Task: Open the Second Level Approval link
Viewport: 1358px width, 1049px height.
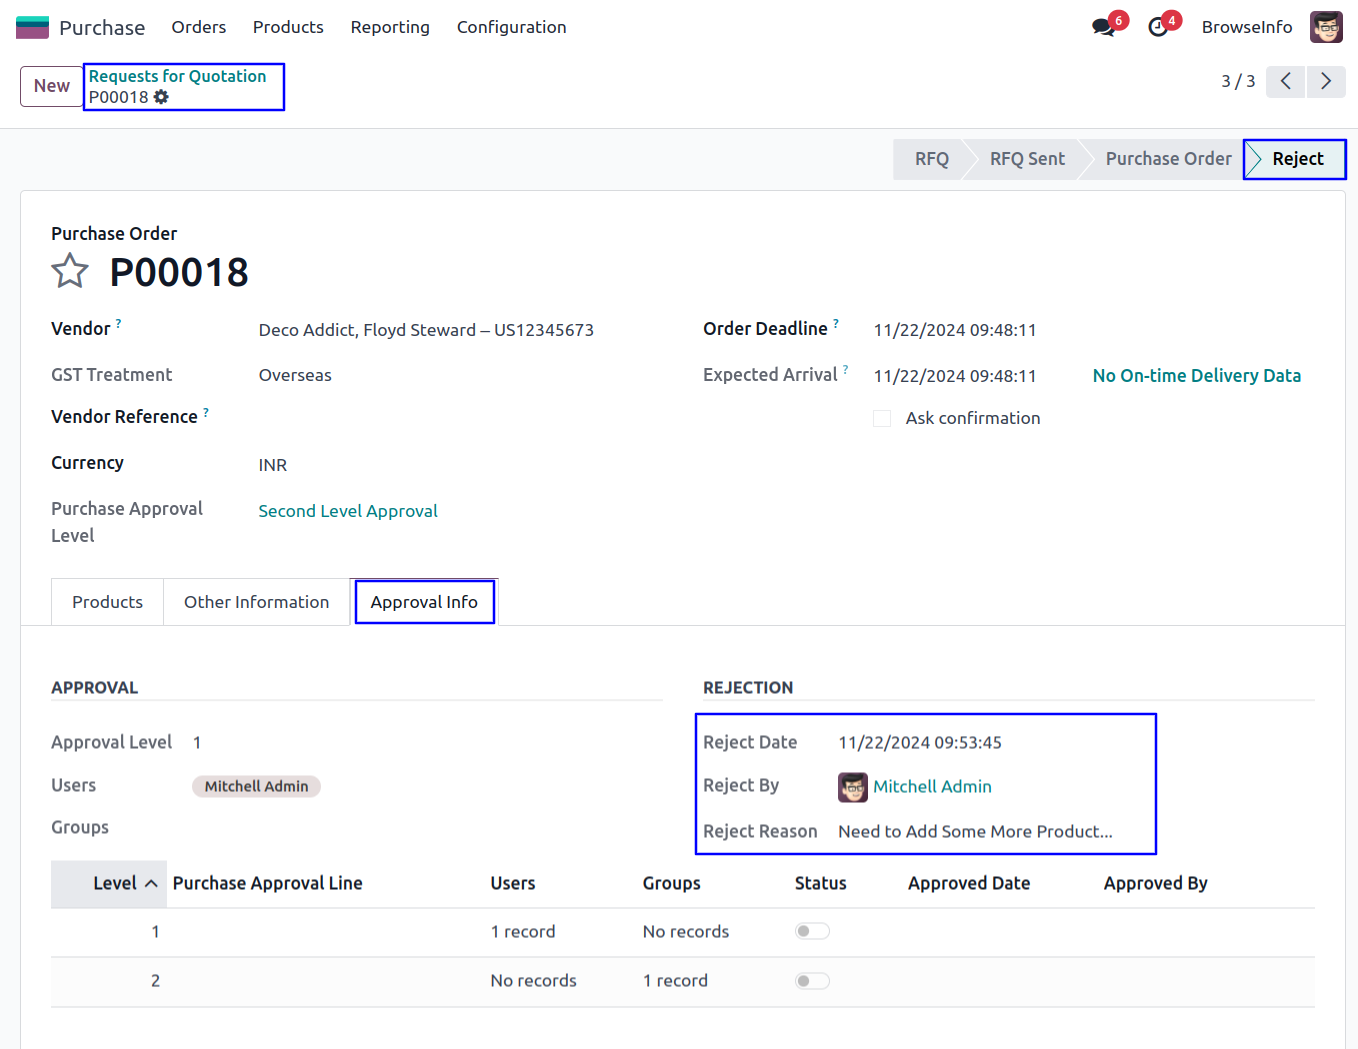Action: [348, 511]
